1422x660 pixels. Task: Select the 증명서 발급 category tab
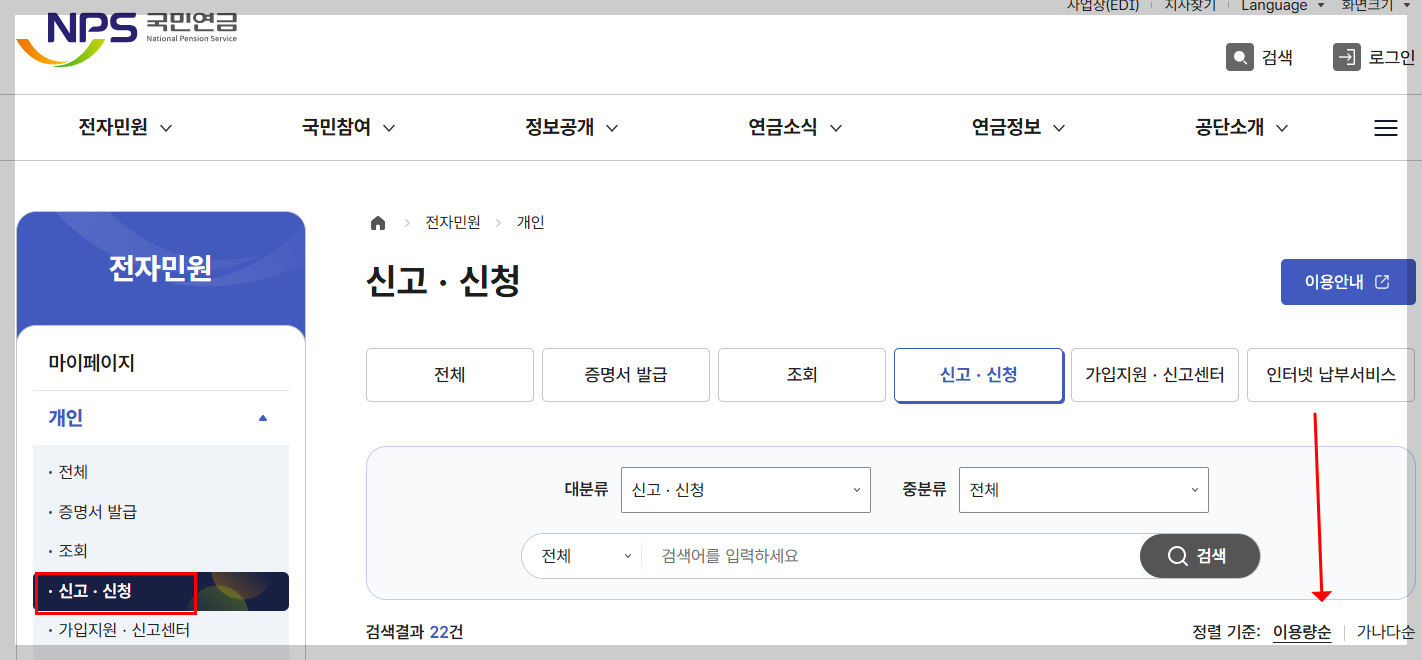pyautogui.click(x=626, y=375)
